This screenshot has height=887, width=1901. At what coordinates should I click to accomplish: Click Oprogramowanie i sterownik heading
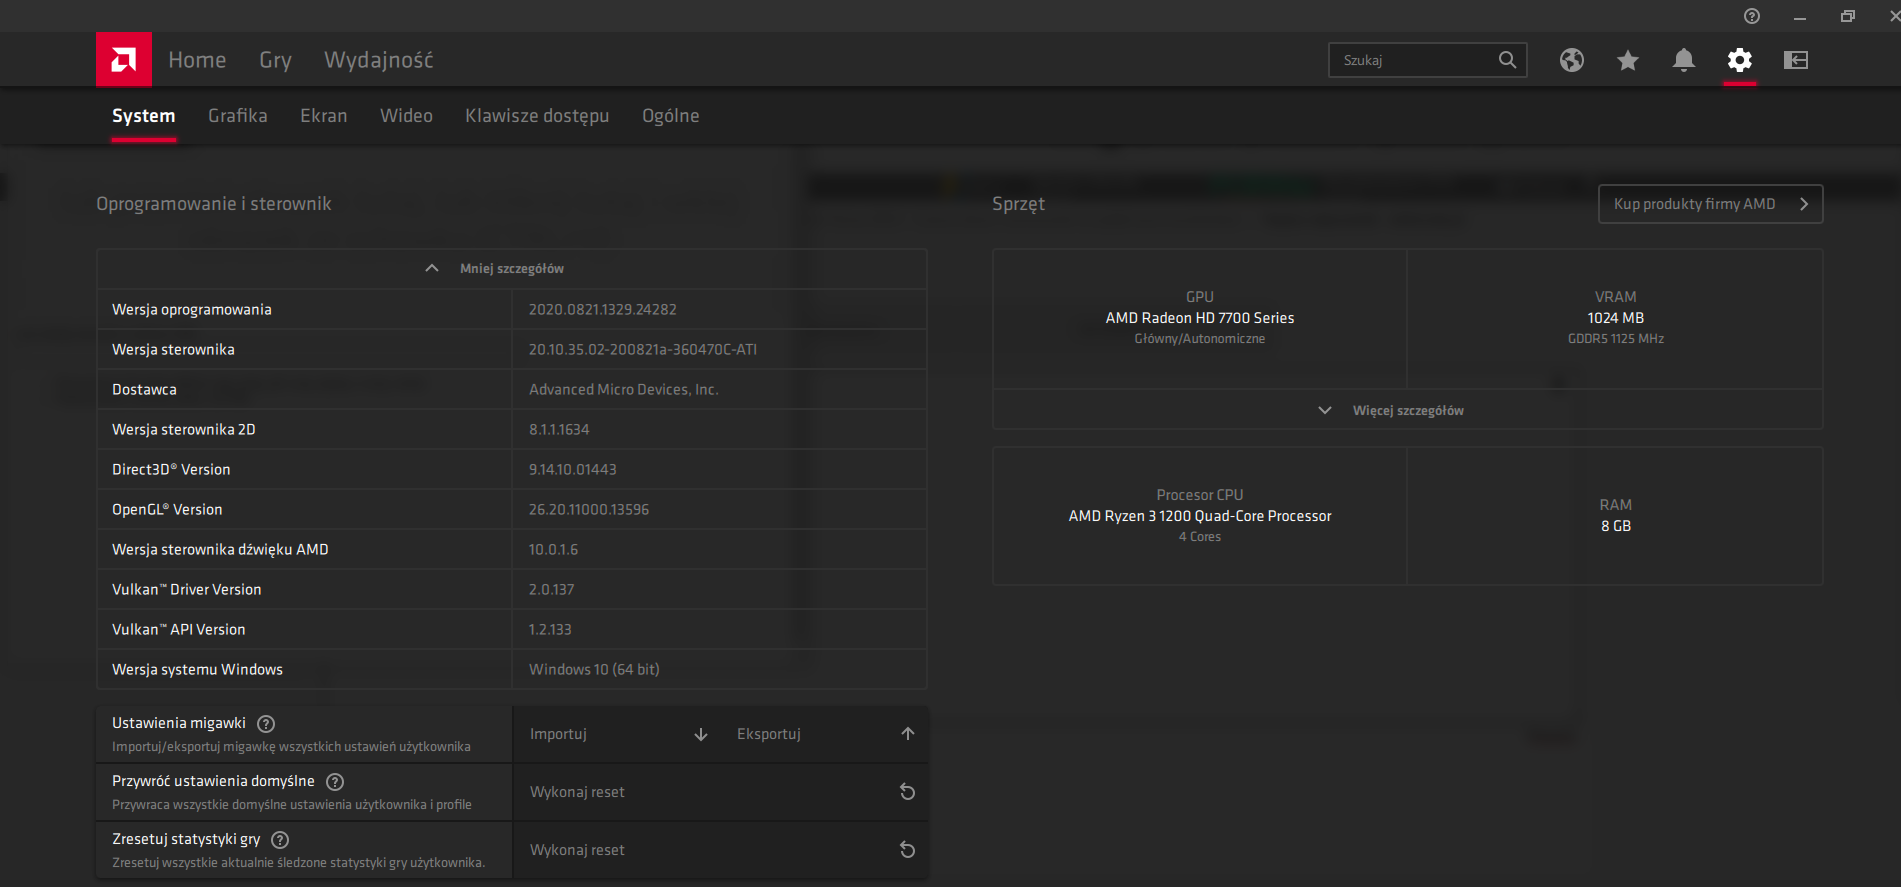point(214,204)
